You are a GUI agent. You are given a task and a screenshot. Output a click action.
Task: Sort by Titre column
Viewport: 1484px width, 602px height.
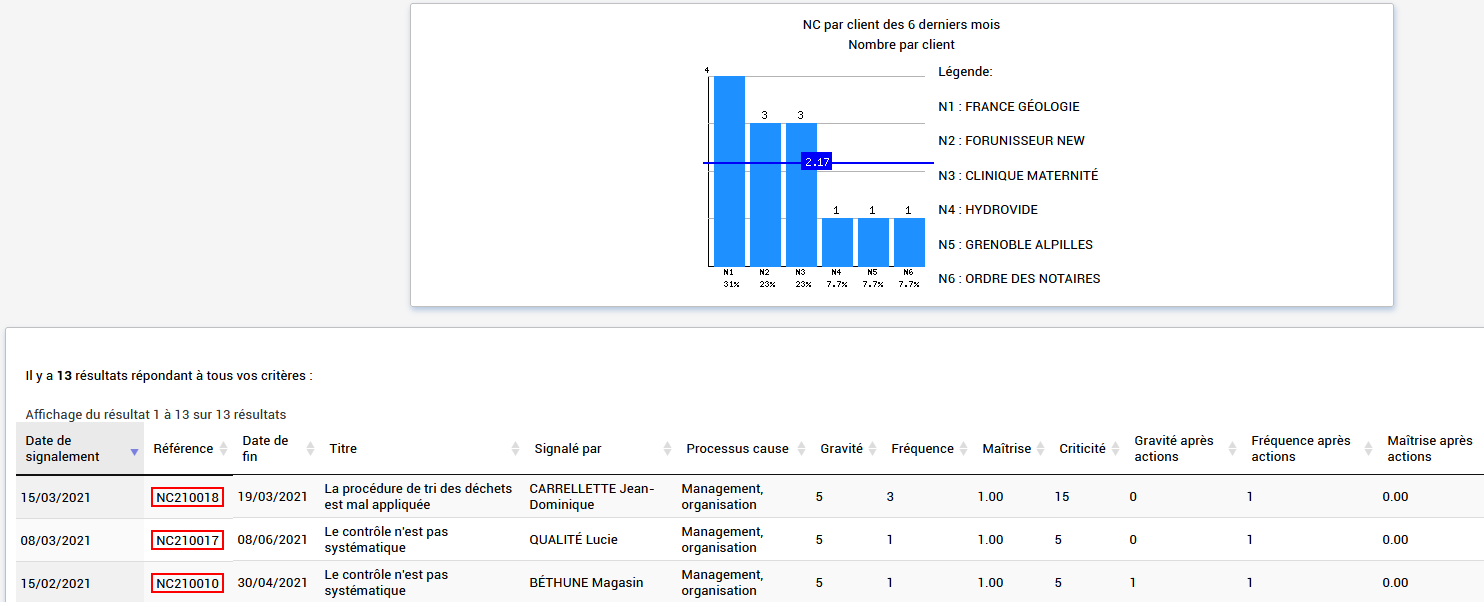pyautogui.click(x=422, y=448)
